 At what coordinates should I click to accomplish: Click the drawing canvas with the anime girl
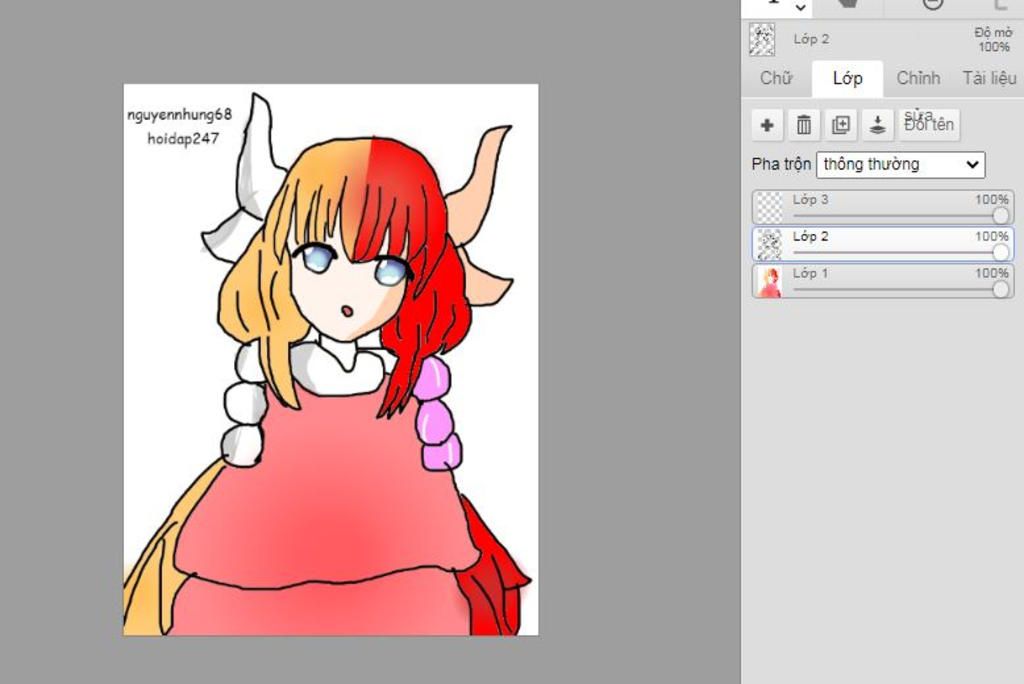331,359
